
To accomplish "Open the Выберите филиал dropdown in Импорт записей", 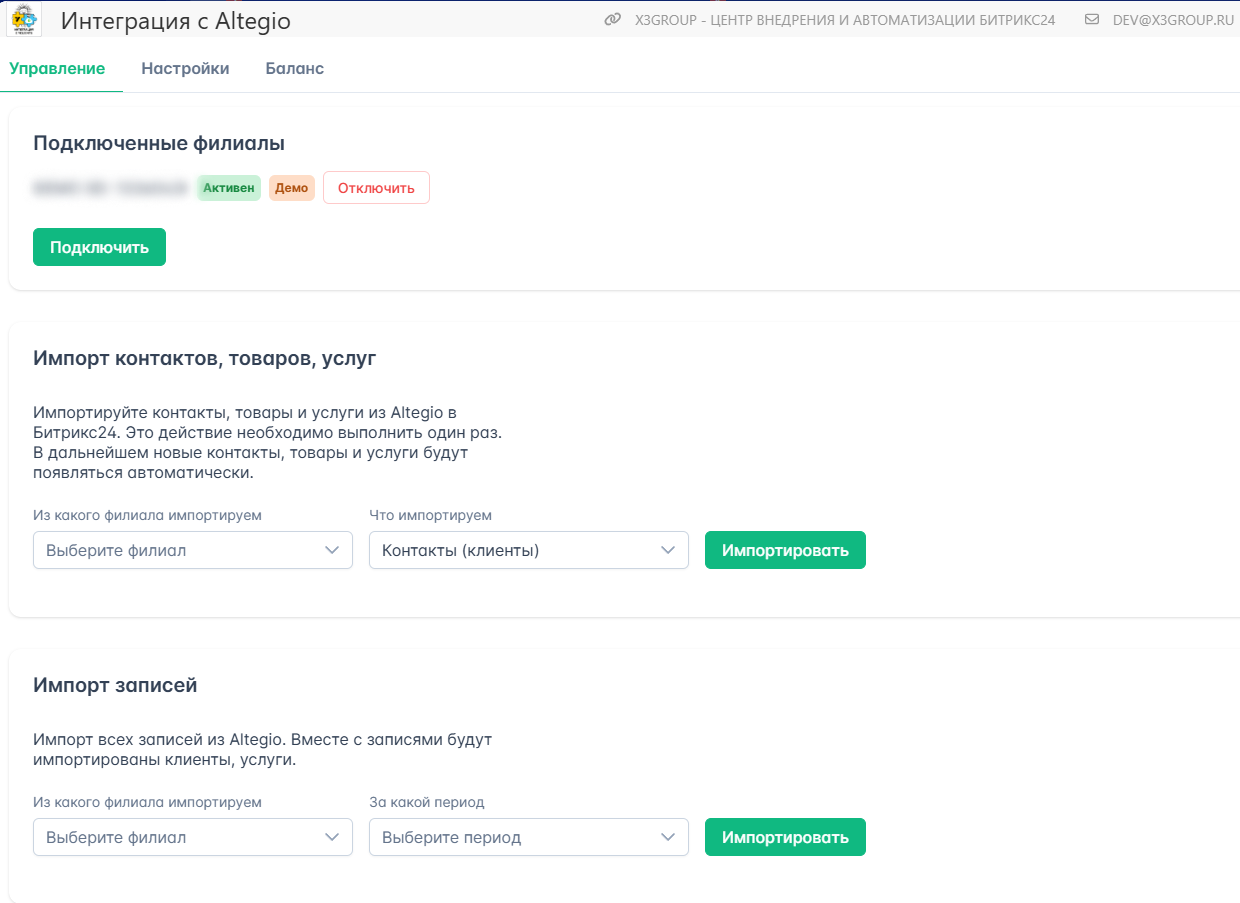I will 193,837.
